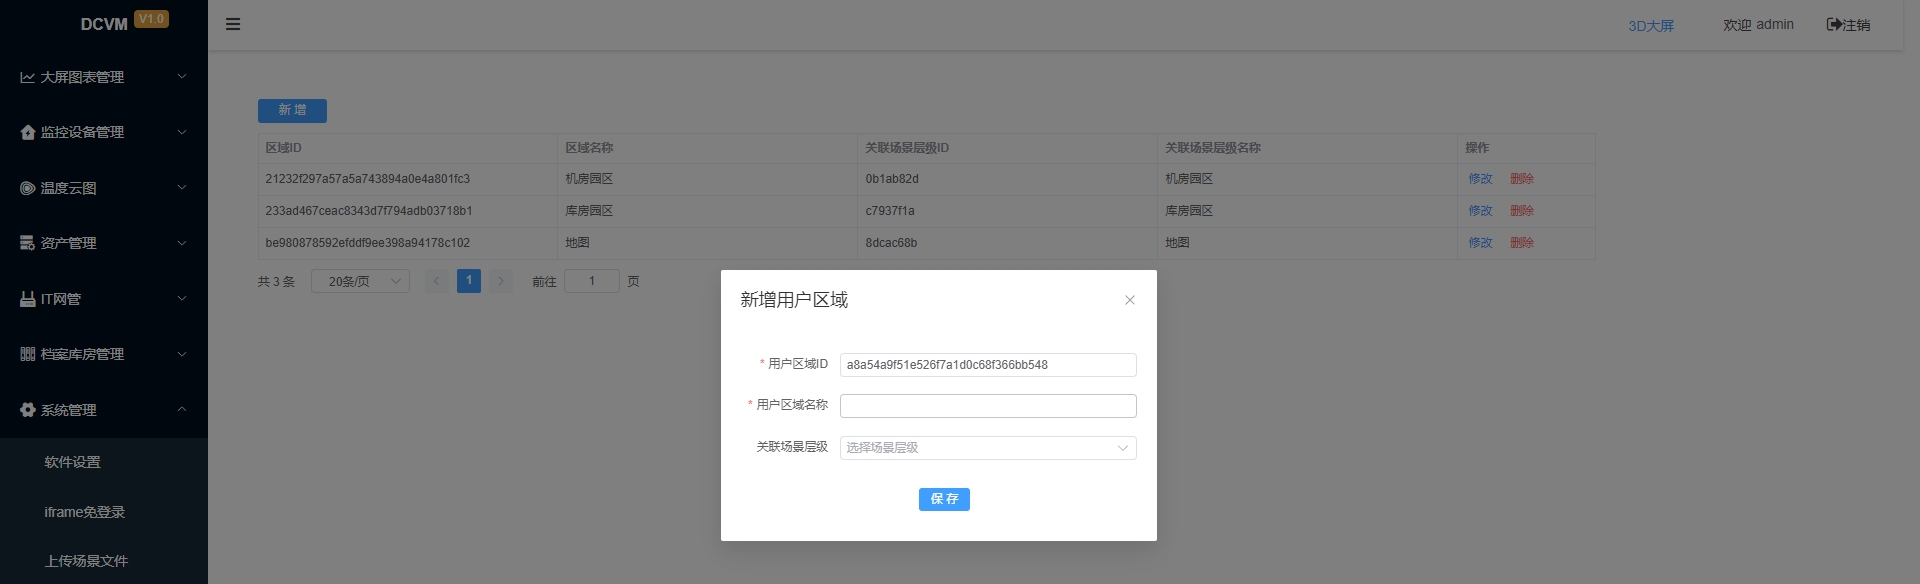Open the 20条/页 page size dropdown
This screenshot has height=584, width=1920.
pyautogui.click(x=360, y=282)
